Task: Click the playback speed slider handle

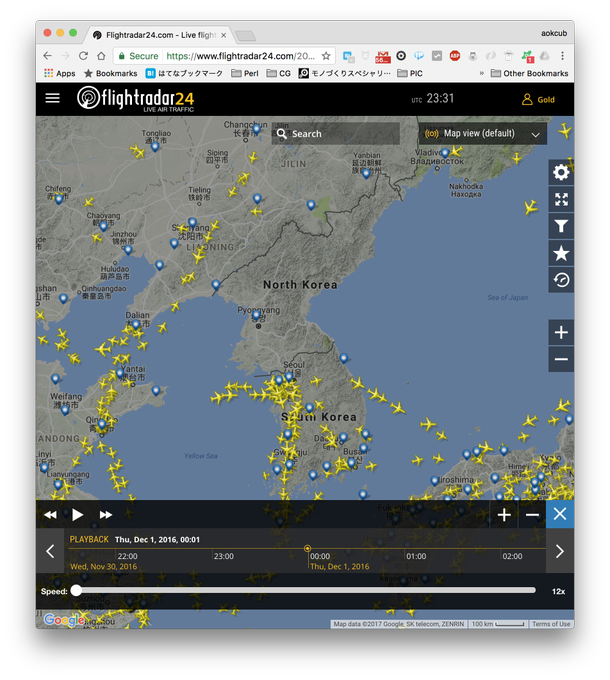Action: [76, 590]
